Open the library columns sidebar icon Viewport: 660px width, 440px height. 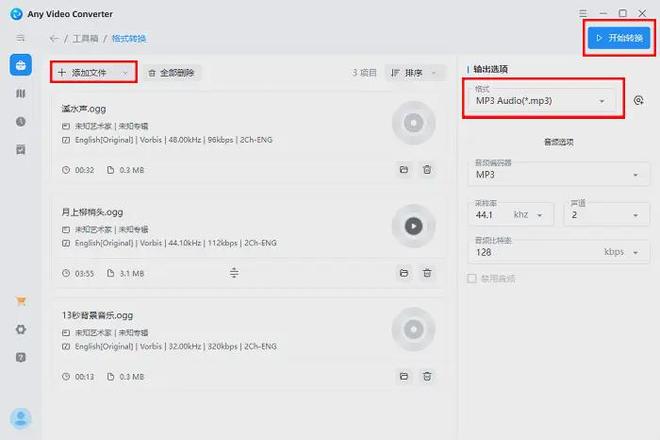click(x=21, y=93)
